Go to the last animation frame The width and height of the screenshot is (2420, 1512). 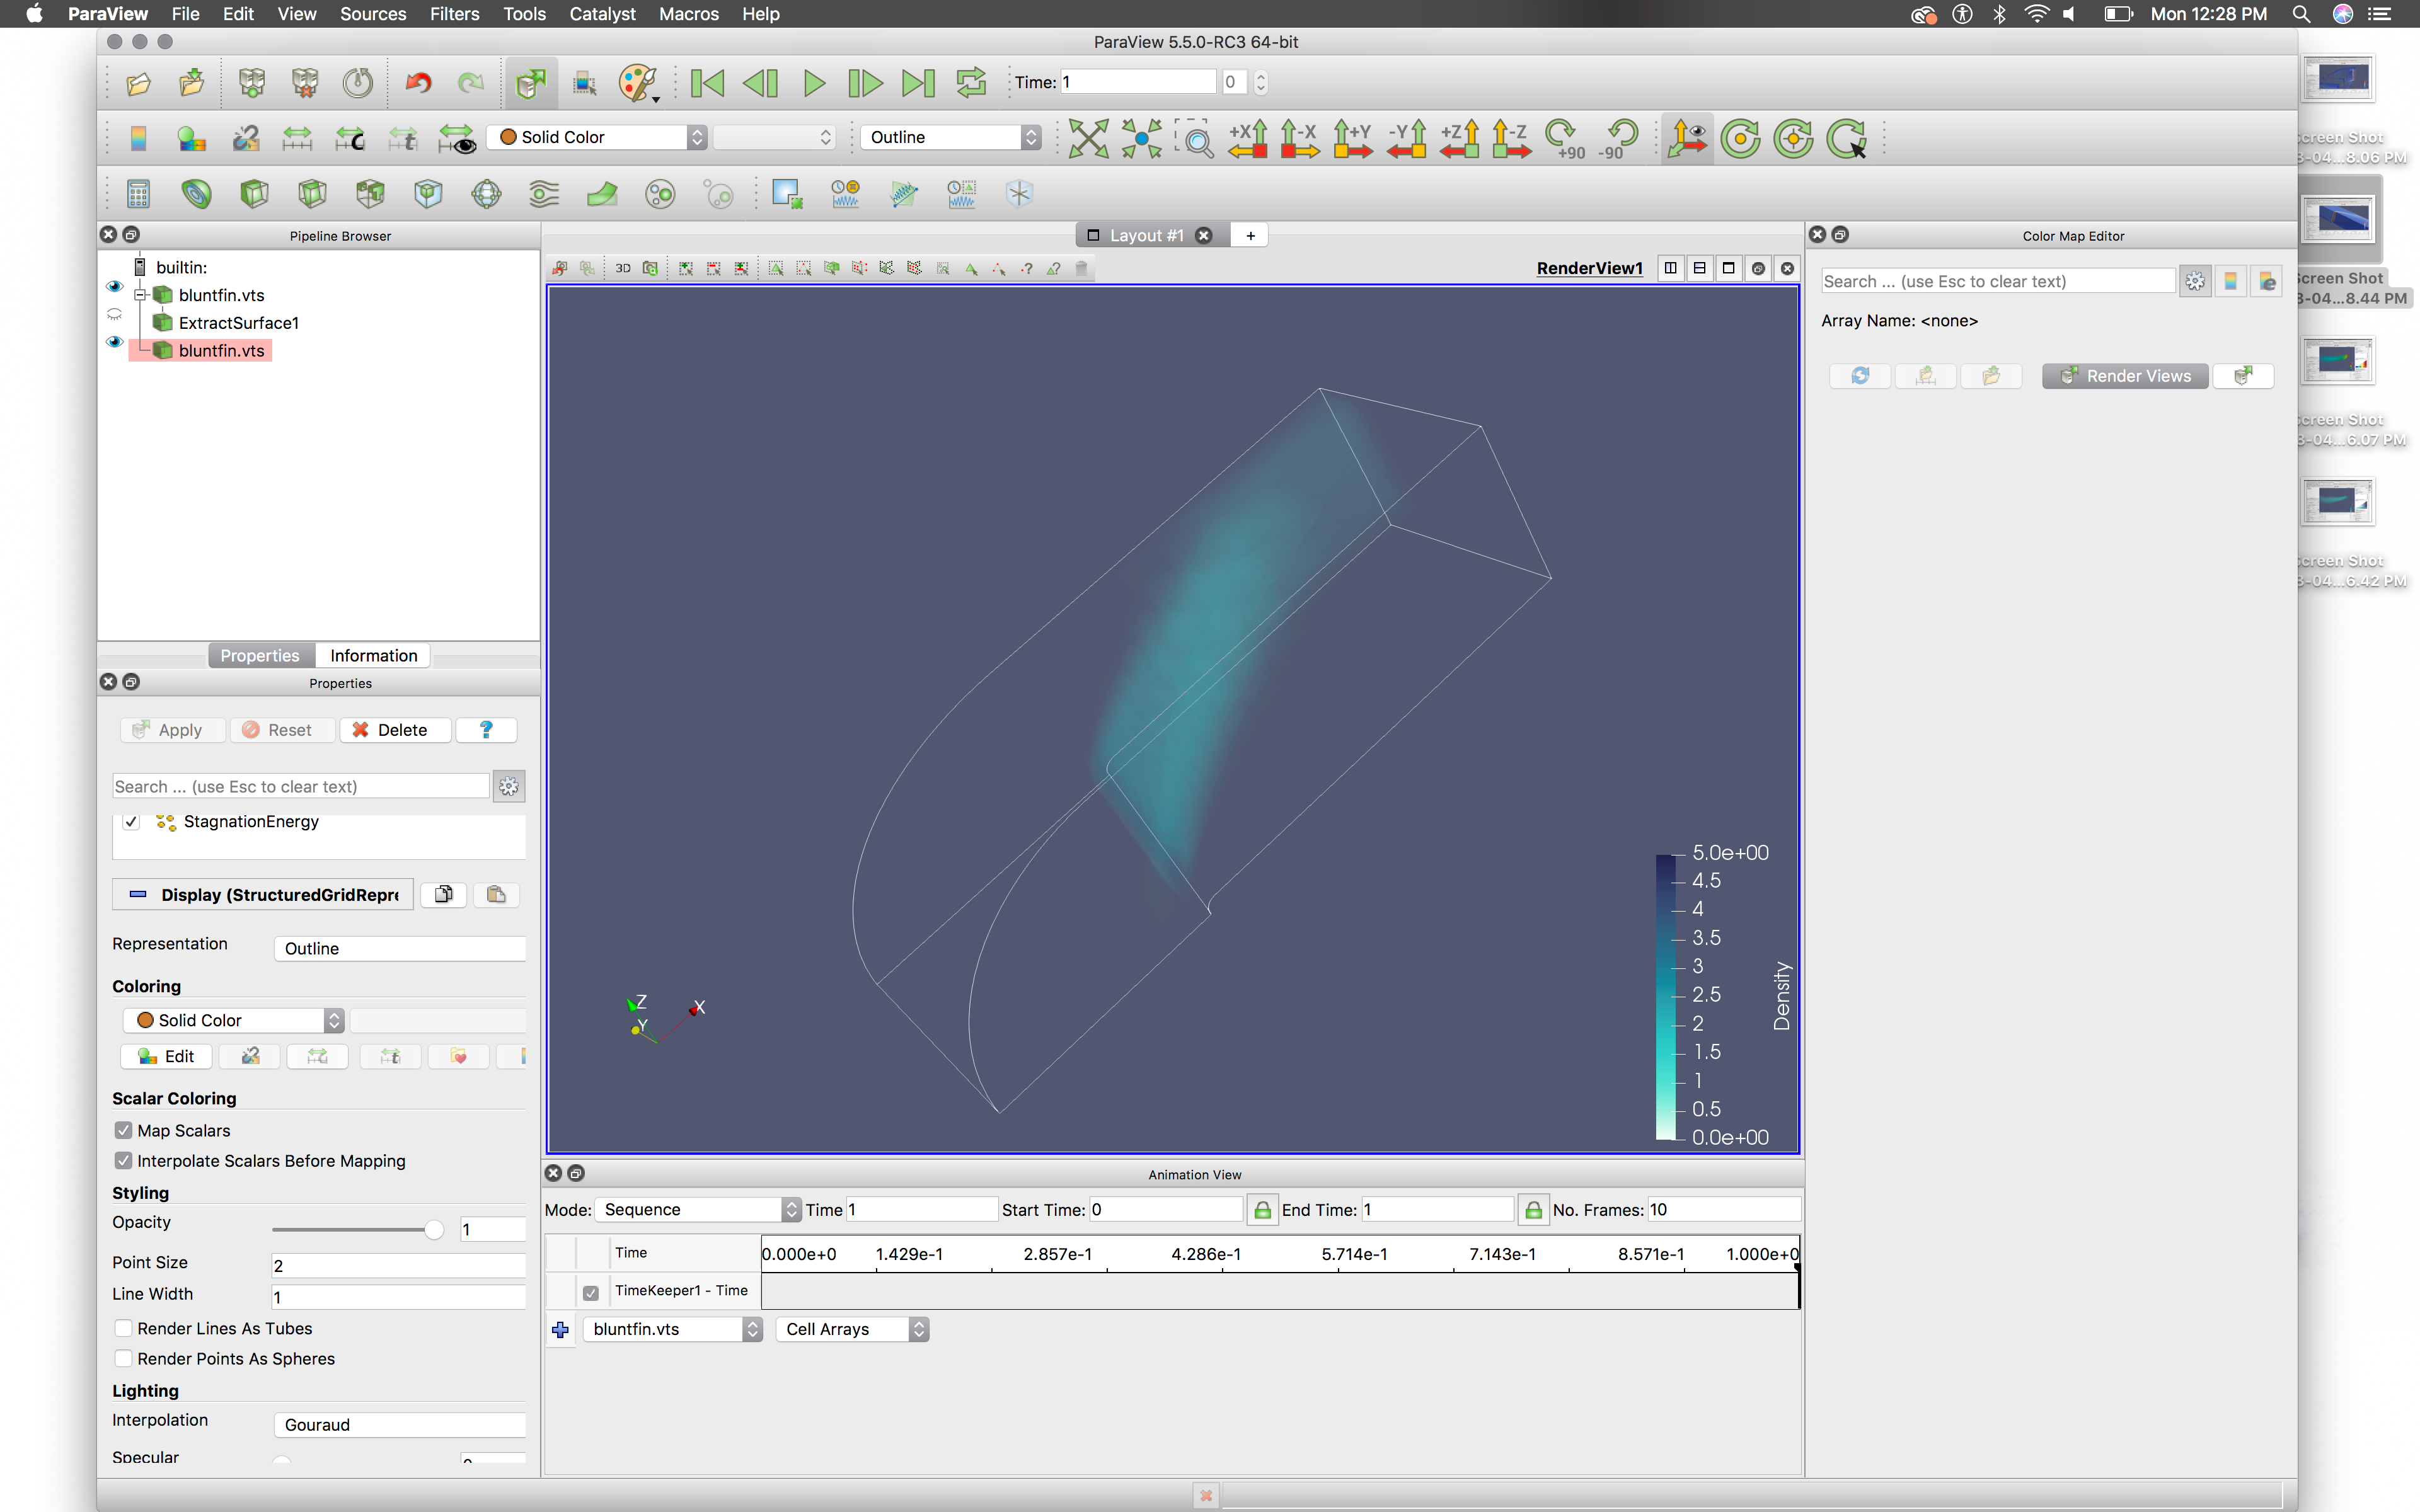(x=919, y=83)
